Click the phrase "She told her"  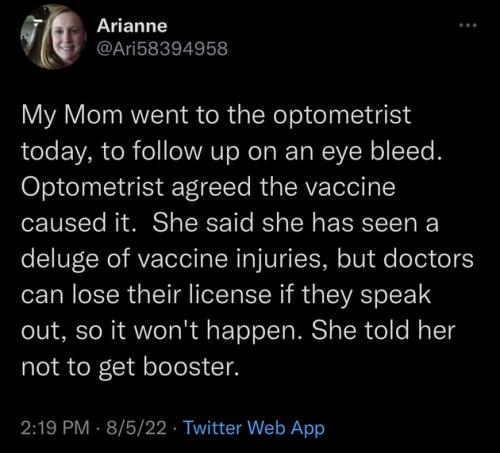tap(383, 330)
